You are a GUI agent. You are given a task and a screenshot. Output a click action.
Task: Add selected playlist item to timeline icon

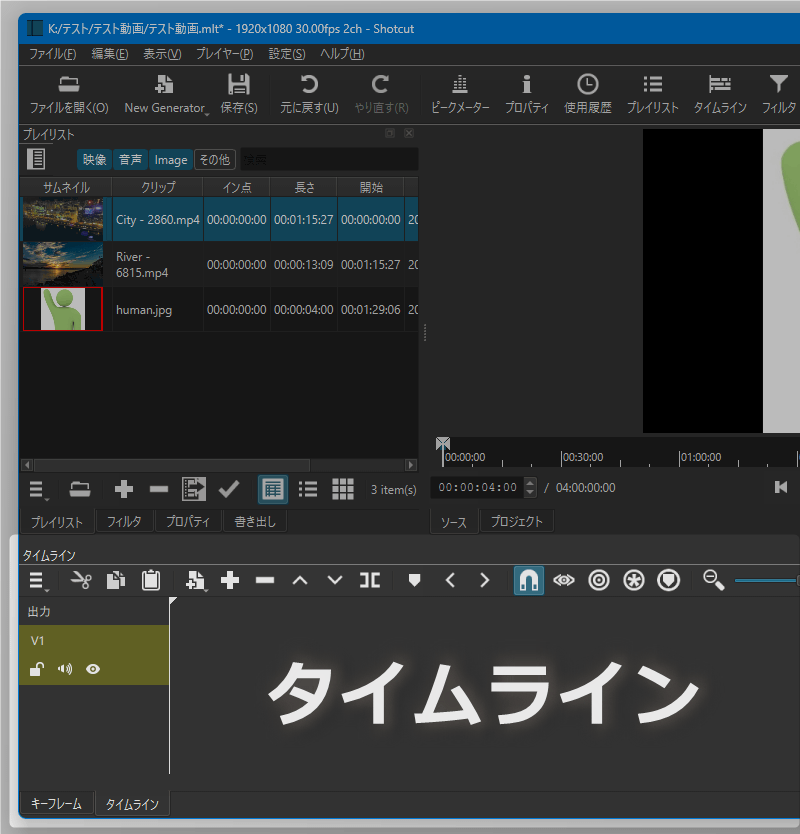click(194, 489)
